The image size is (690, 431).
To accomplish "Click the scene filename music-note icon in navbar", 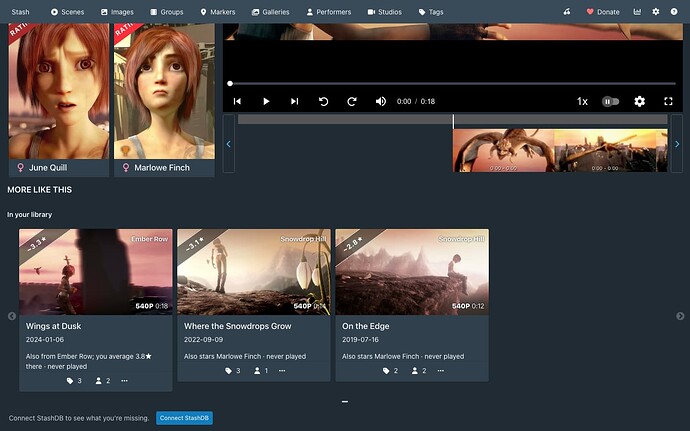I will 567,12.
